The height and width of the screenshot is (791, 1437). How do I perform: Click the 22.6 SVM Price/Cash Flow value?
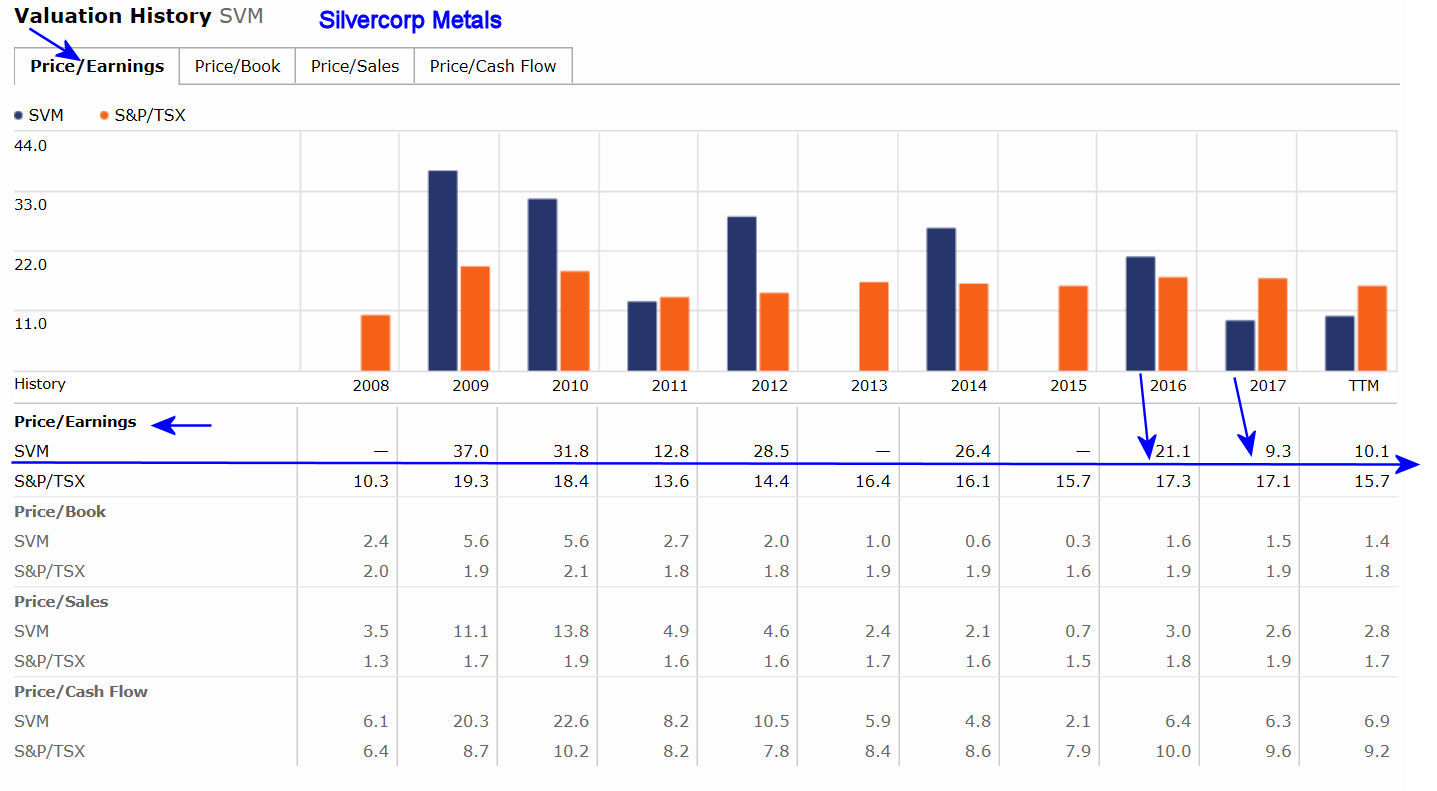pos(572,721)
